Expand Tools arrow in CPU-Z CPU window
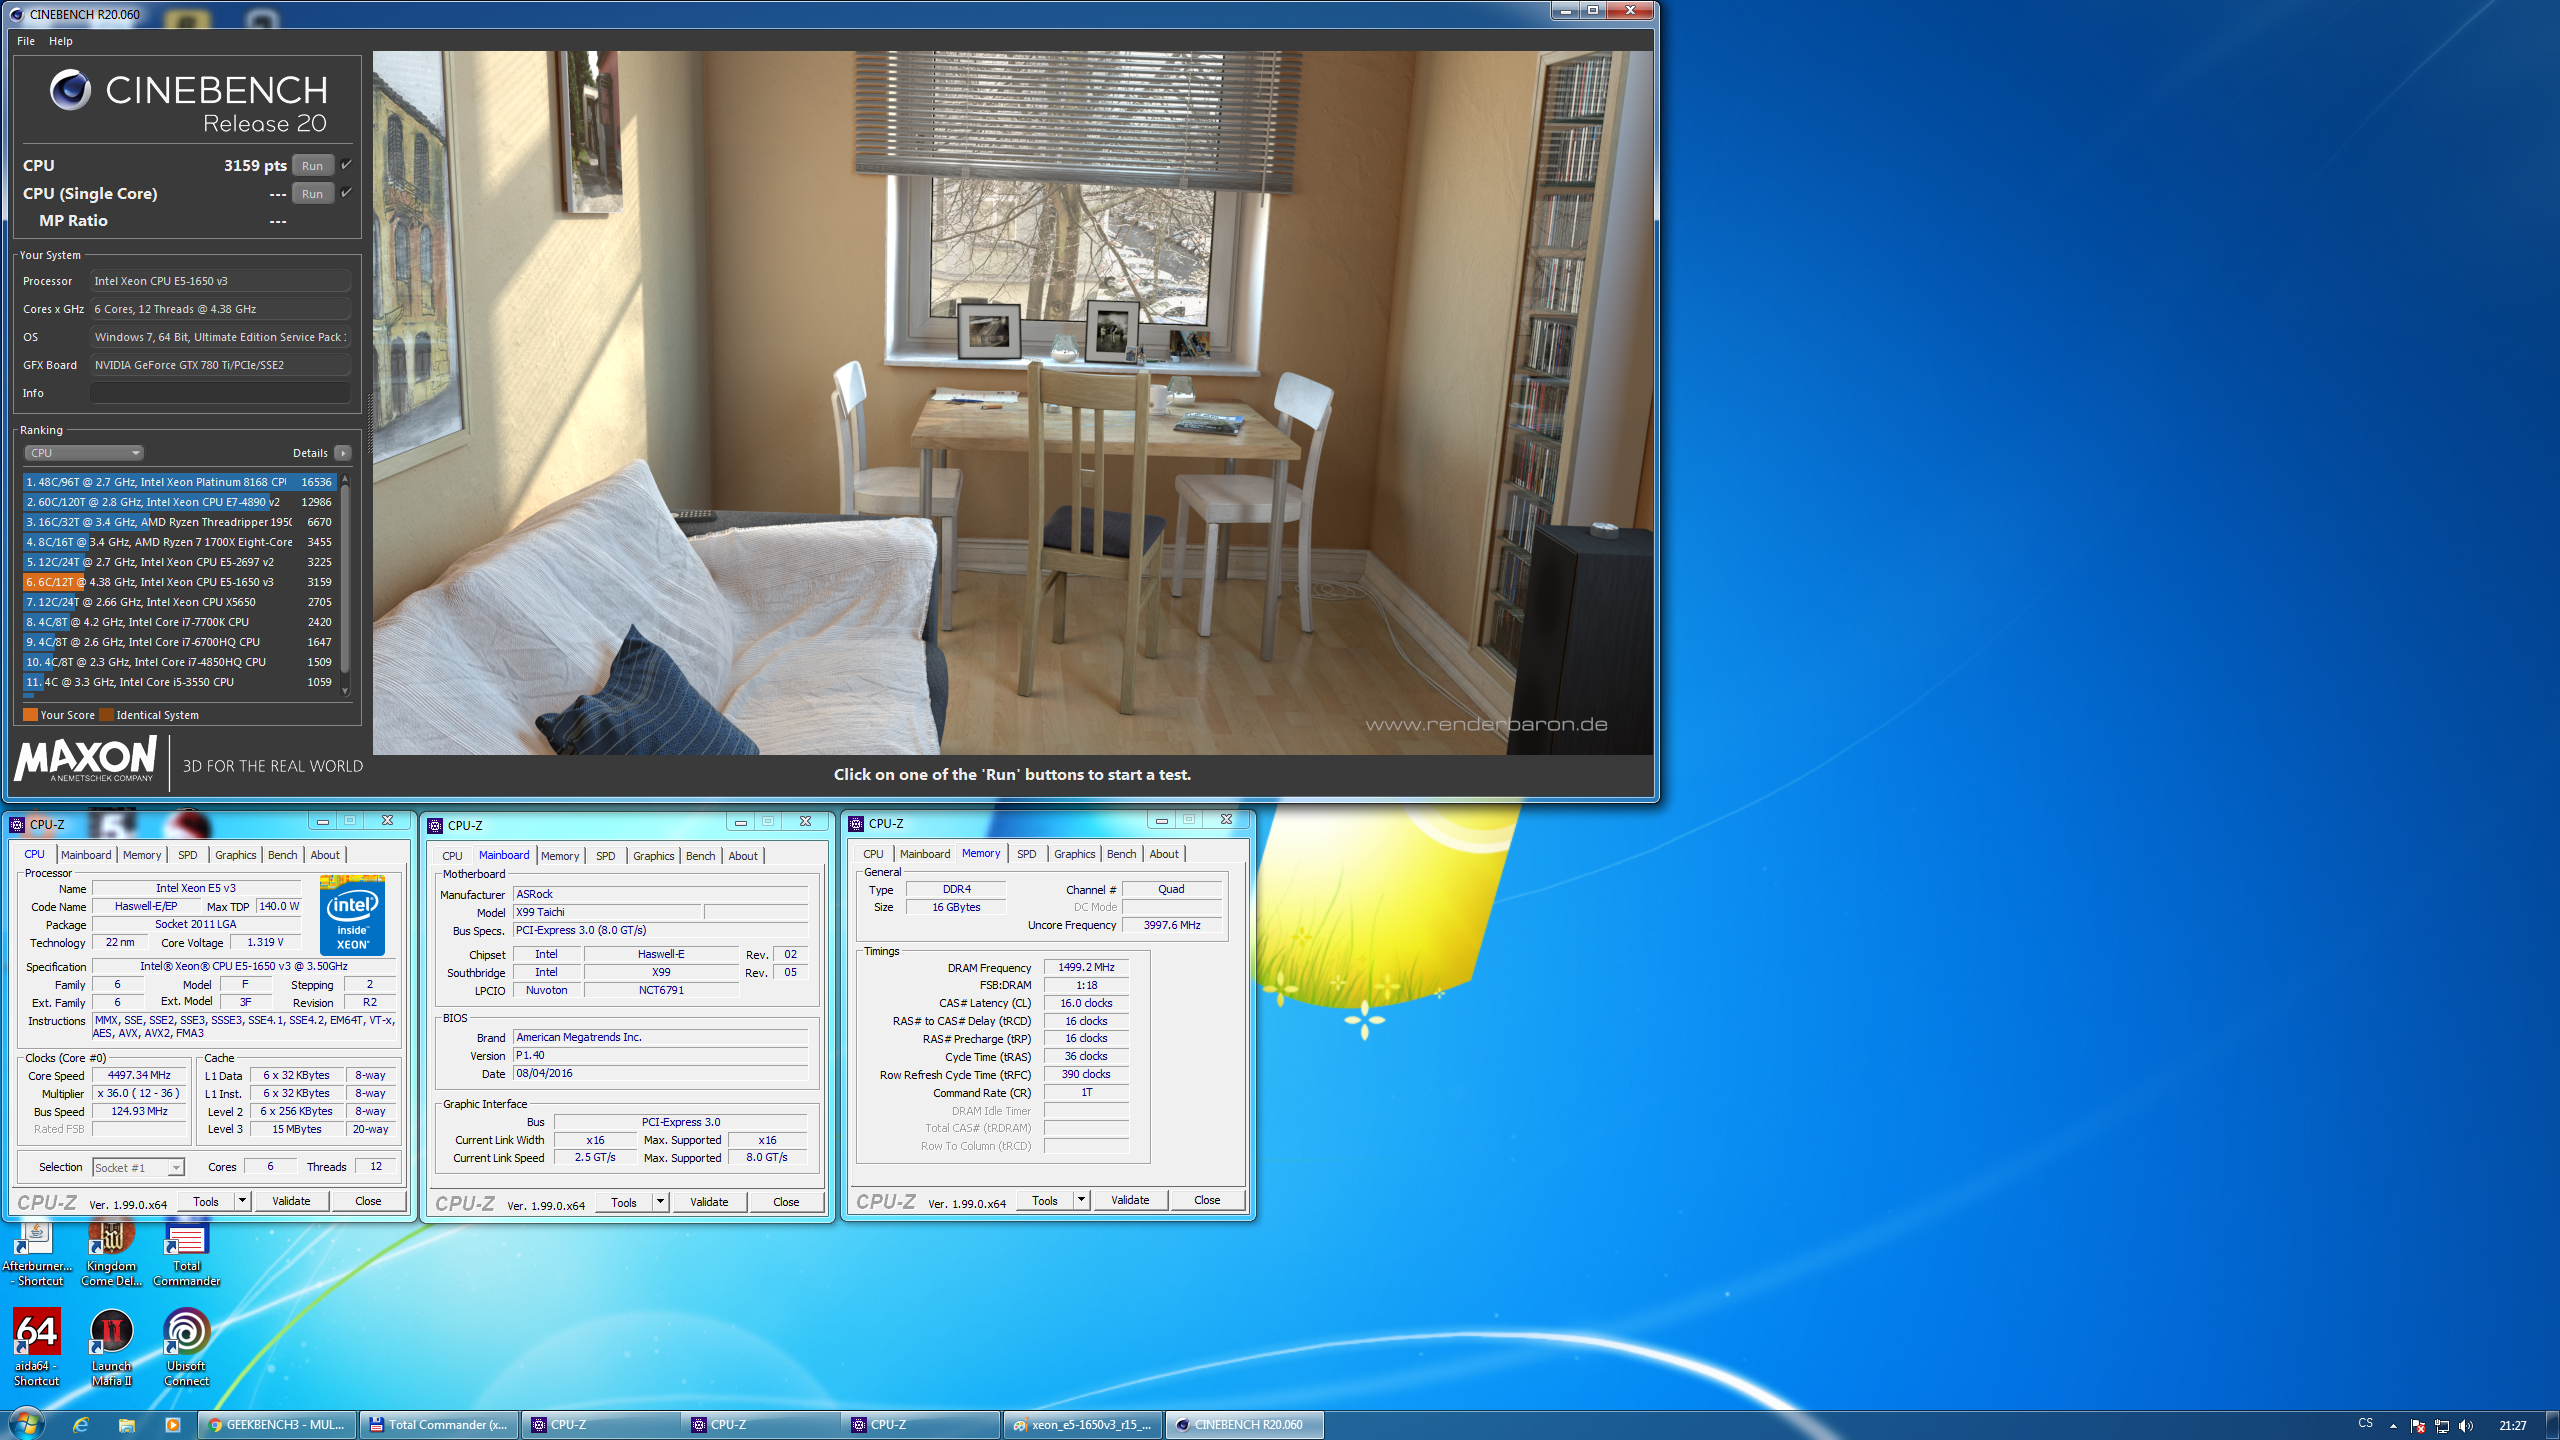This screenshot has height=1440, width=2560. pos(242,1201)
